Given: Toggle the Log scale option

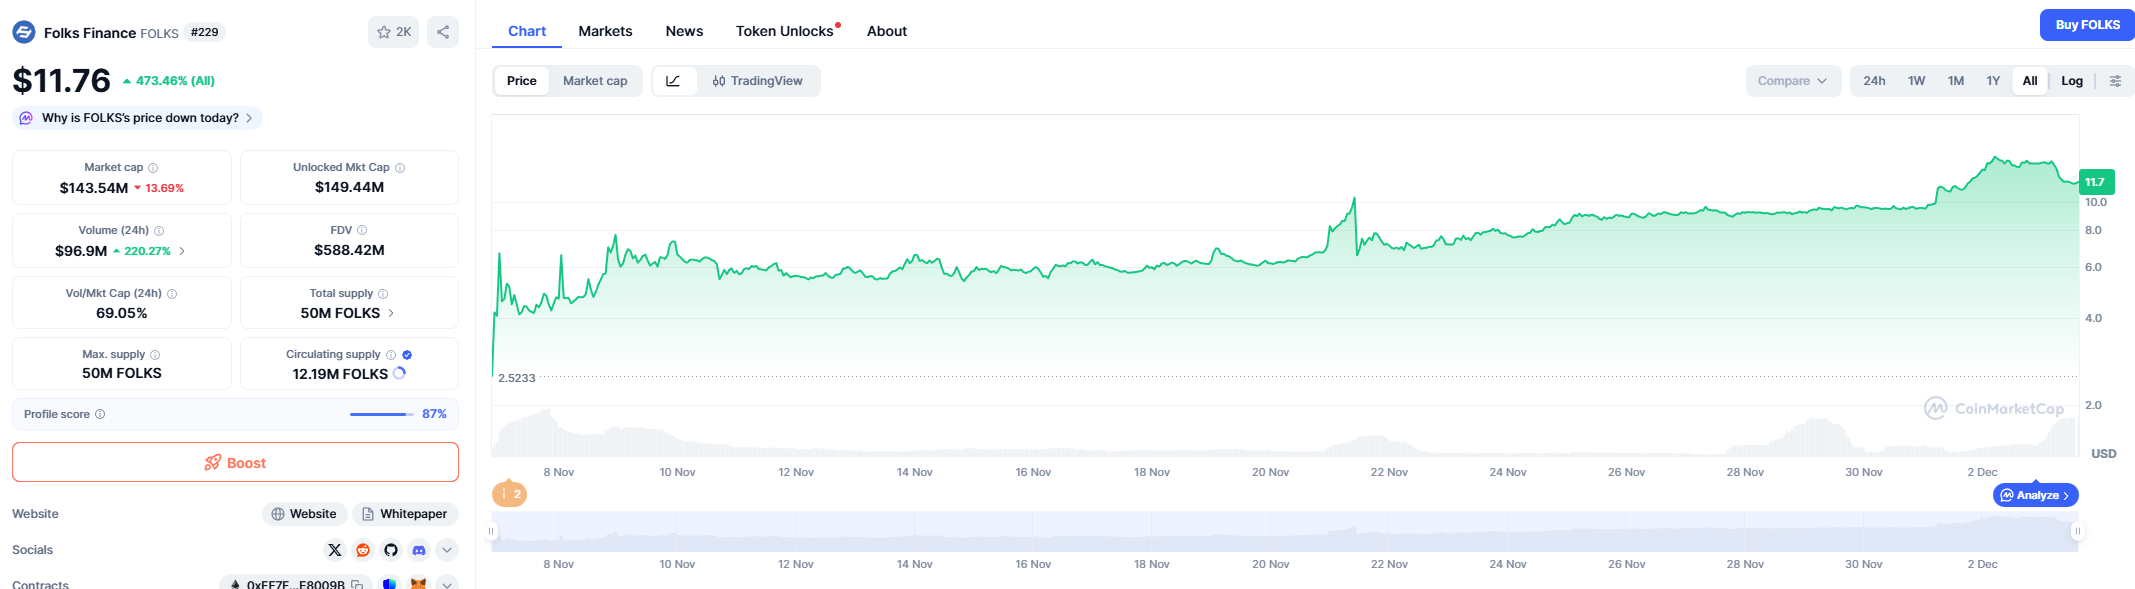Looking at the screenshot, I should click(x=2072, y=81).
